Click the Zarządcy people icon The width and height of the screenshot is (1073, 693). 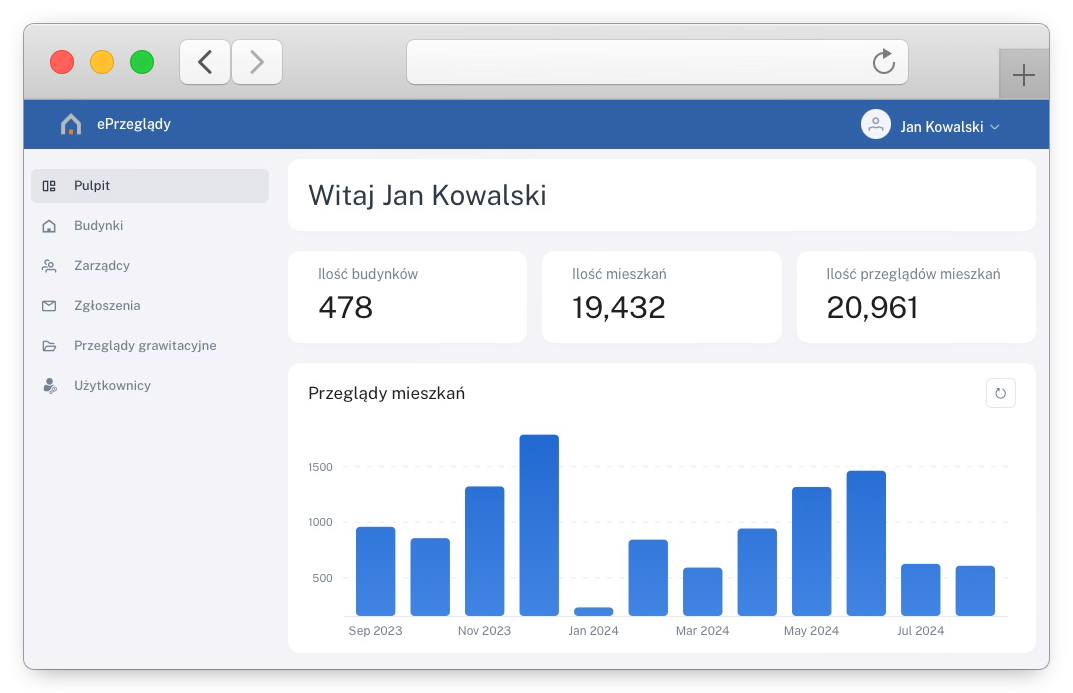click(x=49, y=266)
